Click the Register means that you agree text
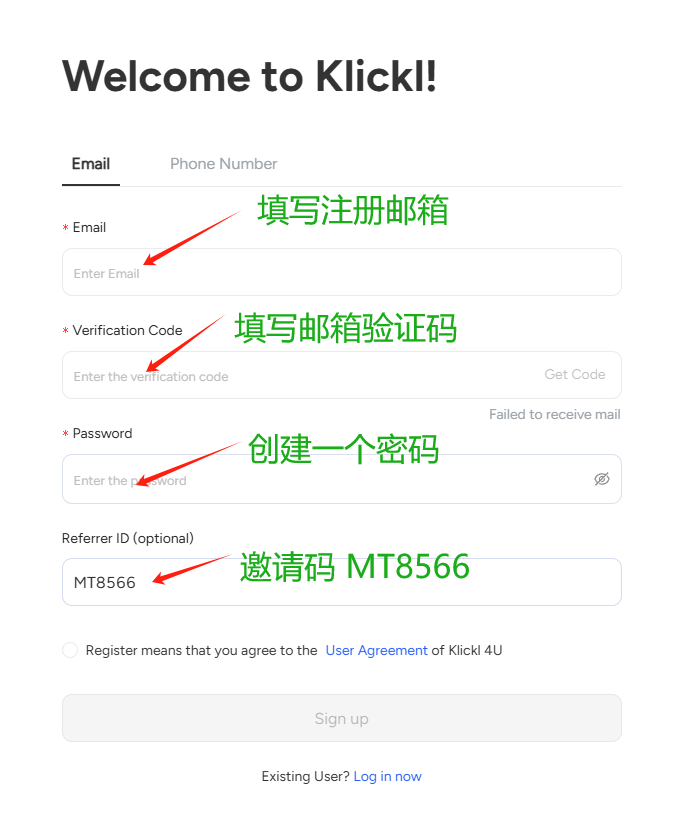Image resolution: width=696 pixels, height=824 pixels. [x=201, y=651]
